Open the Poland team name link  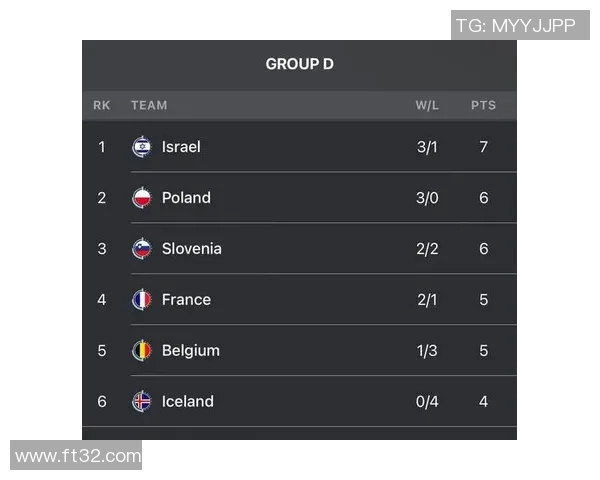[186, 198]
